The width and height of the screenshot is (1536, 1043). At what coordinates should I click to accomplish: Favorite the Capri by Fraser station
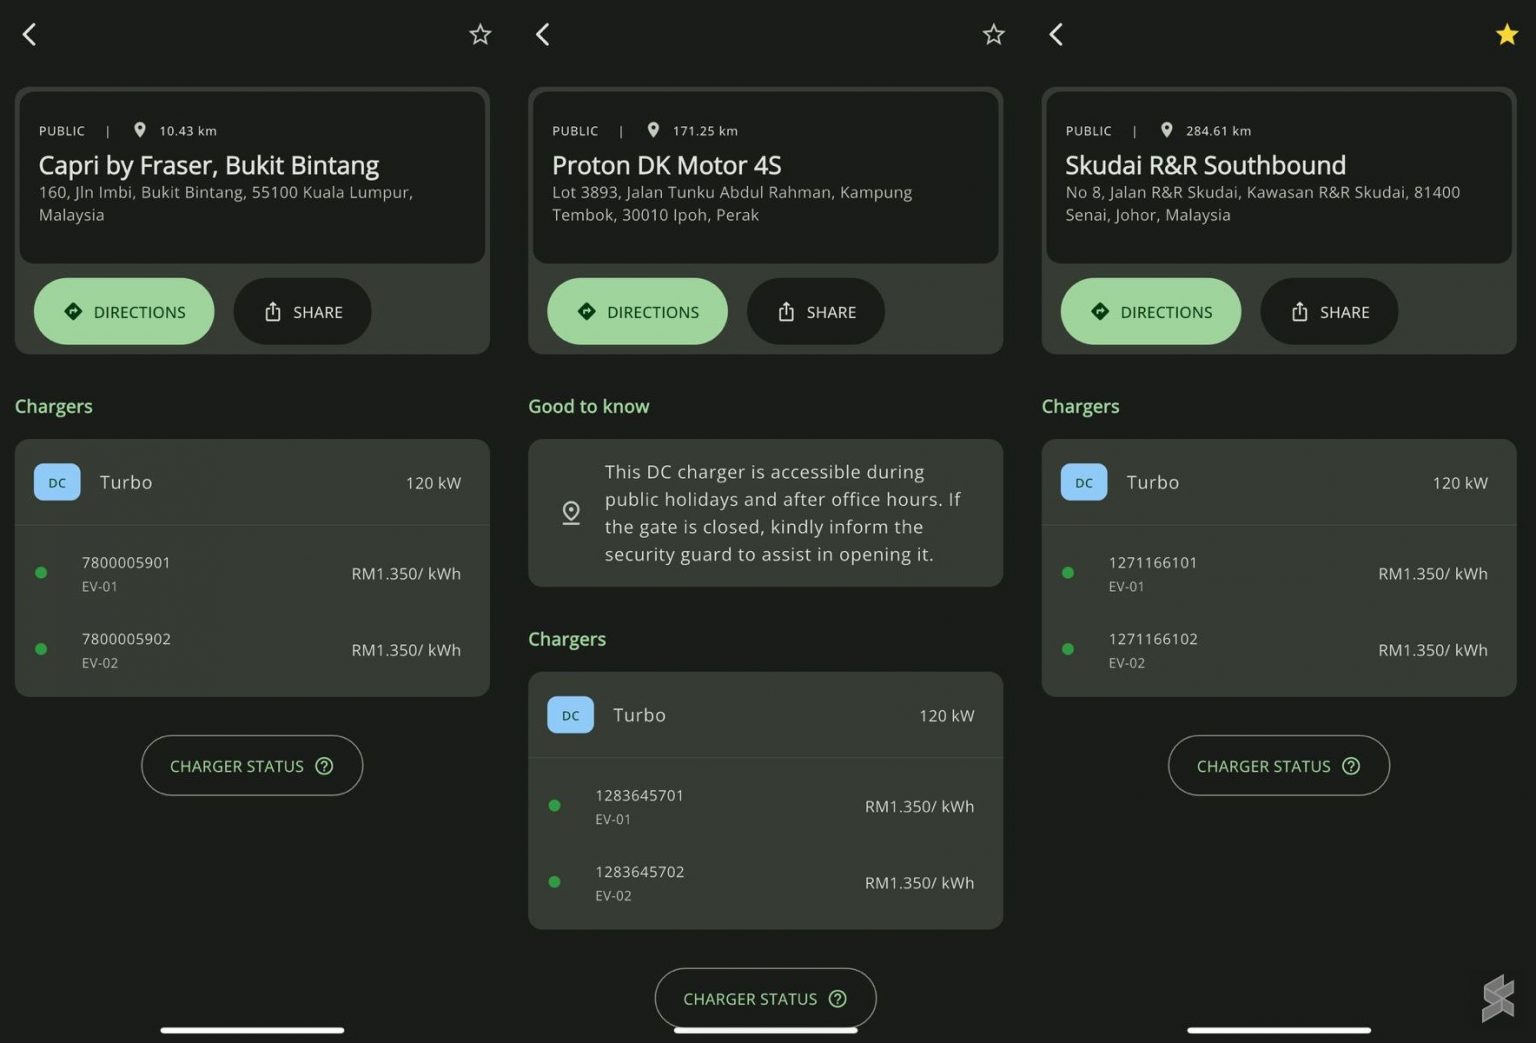pos(480,35)
